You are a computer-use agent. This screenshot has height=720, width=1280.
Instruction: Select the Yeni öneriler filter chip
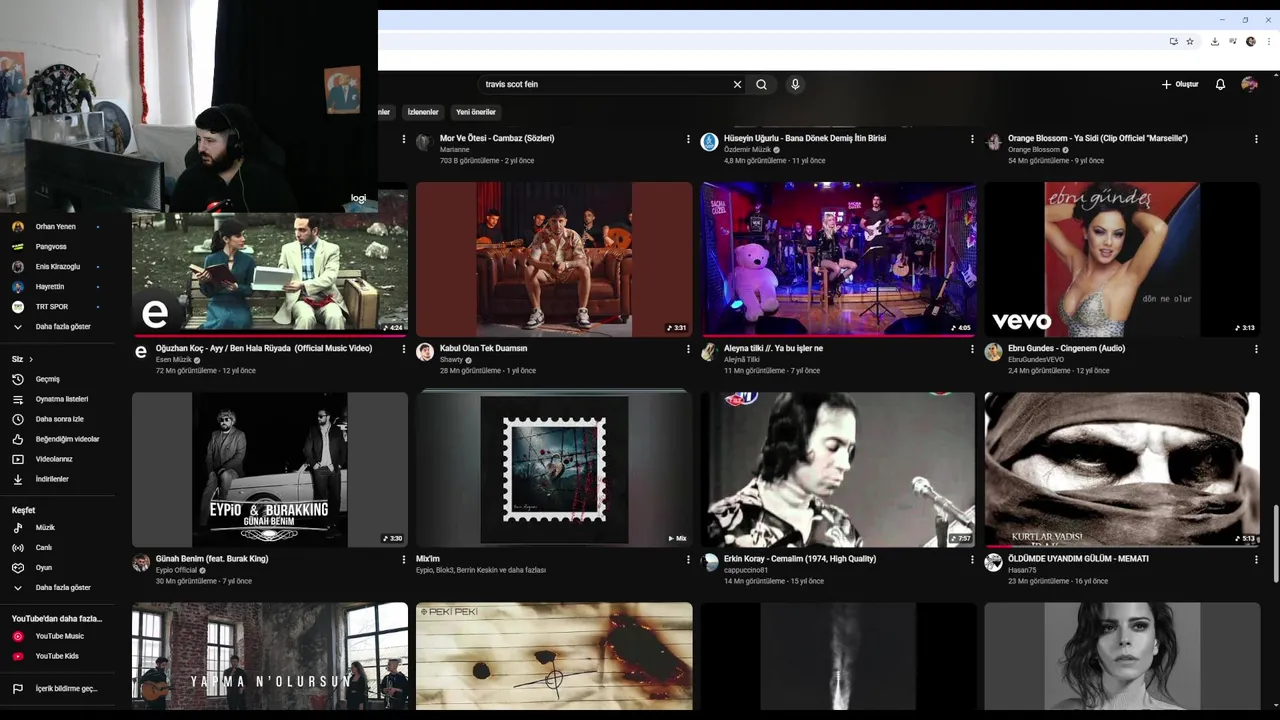click(x=476, y=112)
